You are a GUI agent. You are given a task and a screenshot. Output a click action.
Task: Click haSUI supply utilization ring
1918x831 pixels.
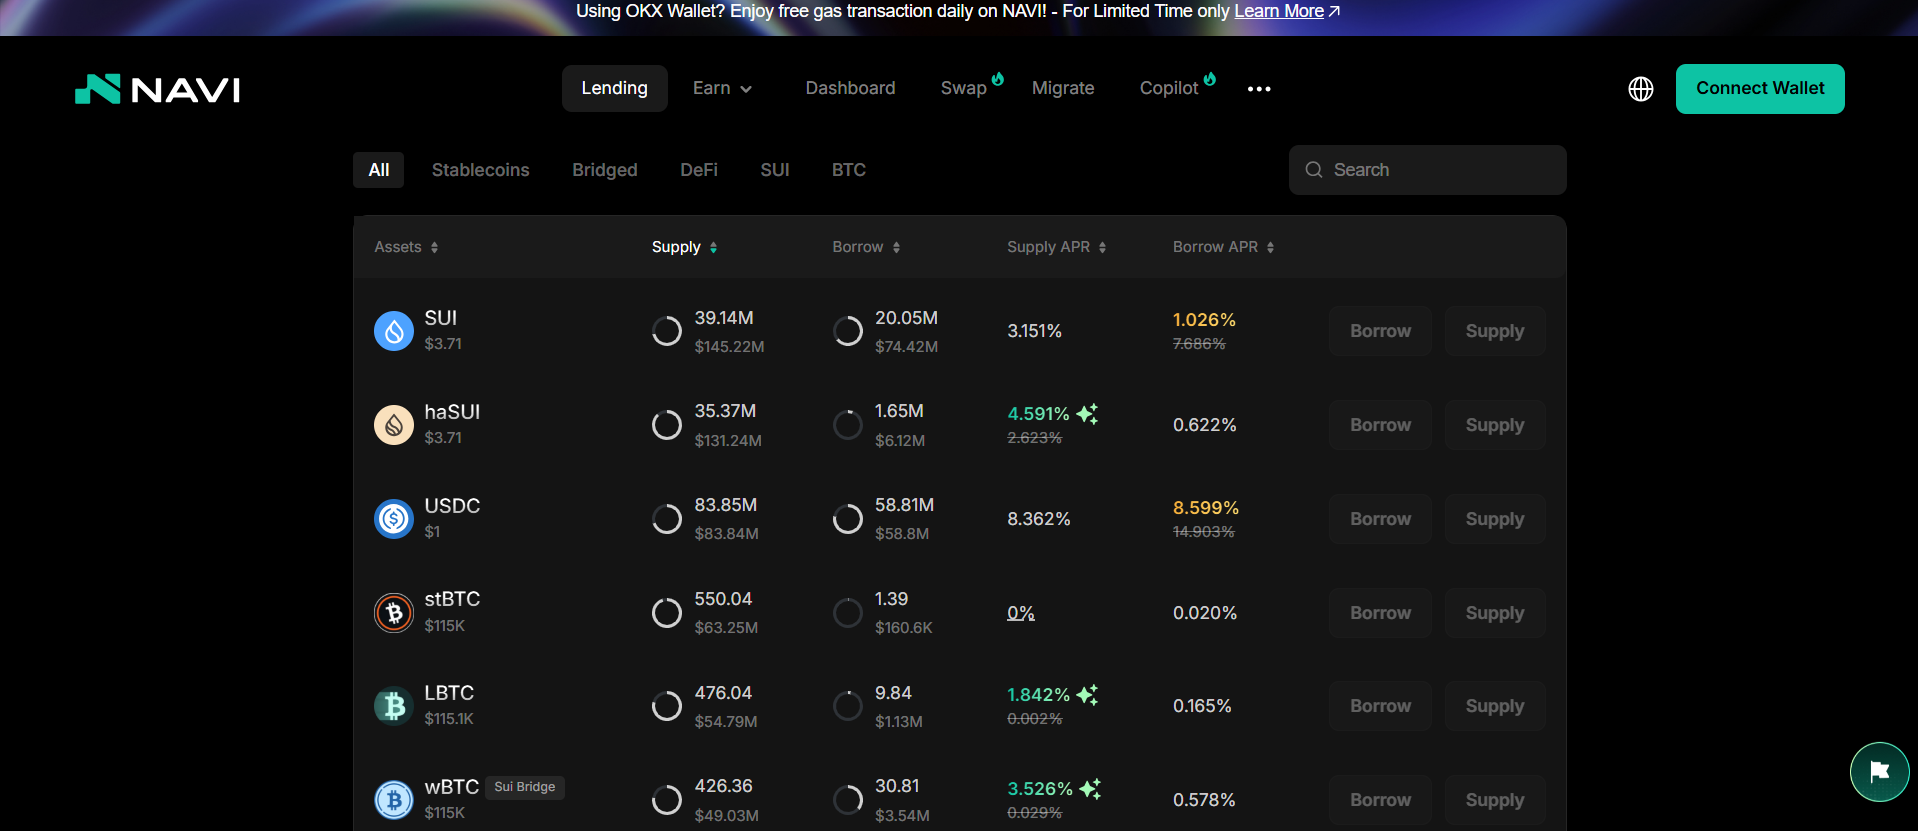click(x=667, y=425)
